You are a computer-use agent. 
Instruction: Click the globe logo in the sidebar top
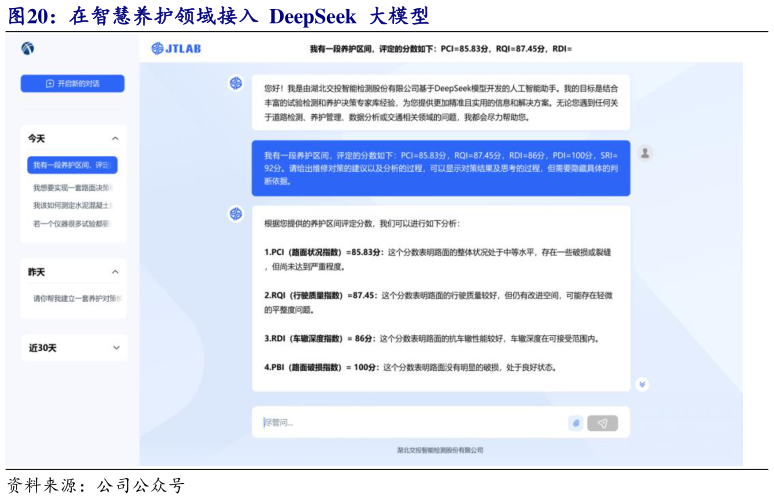(28, 48)
